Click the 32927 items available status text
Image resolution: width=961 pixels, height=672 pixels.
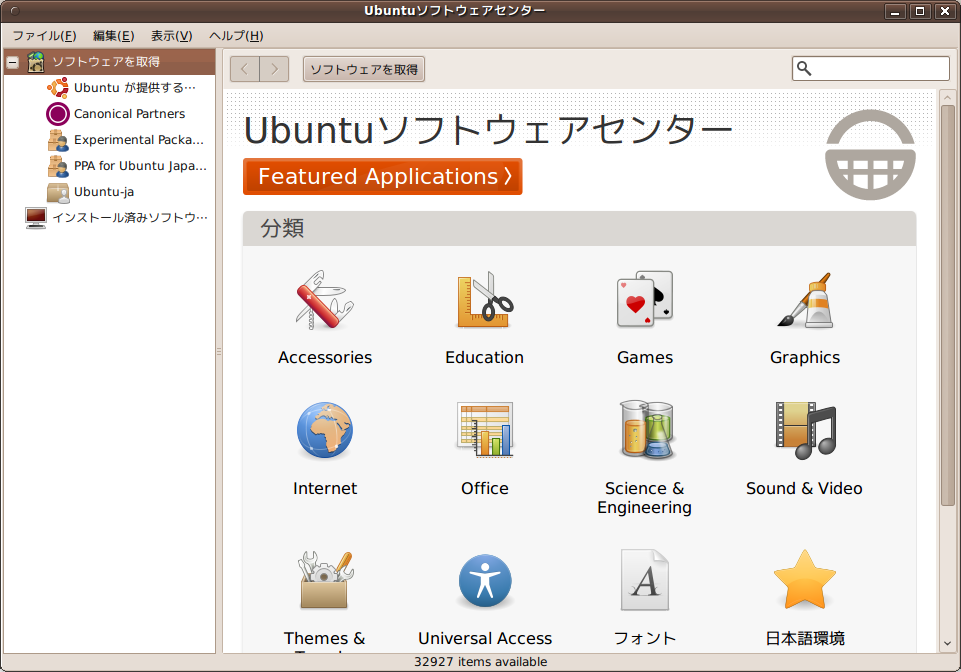click(x=480, y=662)
